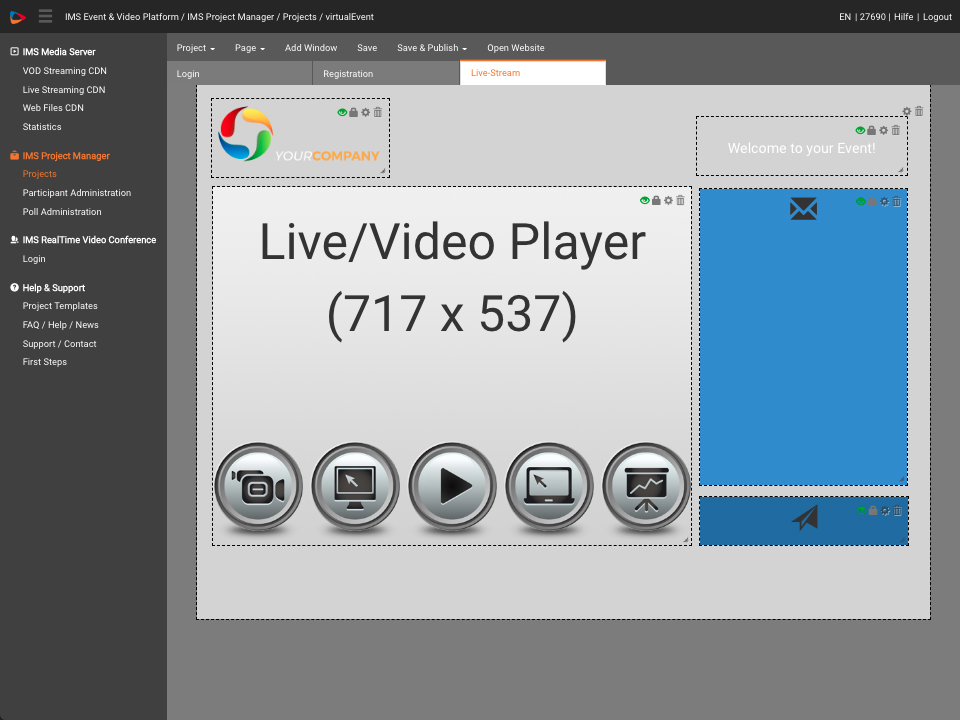
Task: Select the camera icon in the player toolbar
Action: tap(258, 486)
